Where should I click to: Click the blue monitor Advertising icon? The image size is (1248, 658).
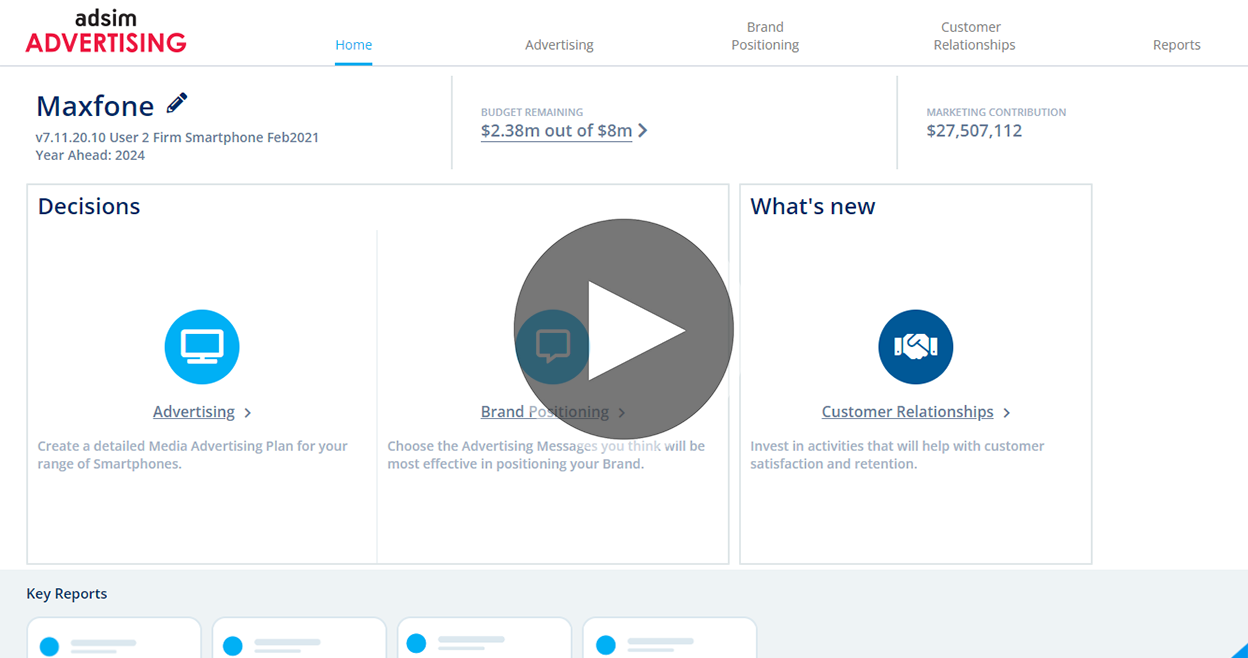pyautogui.click(x=202, y=347)
